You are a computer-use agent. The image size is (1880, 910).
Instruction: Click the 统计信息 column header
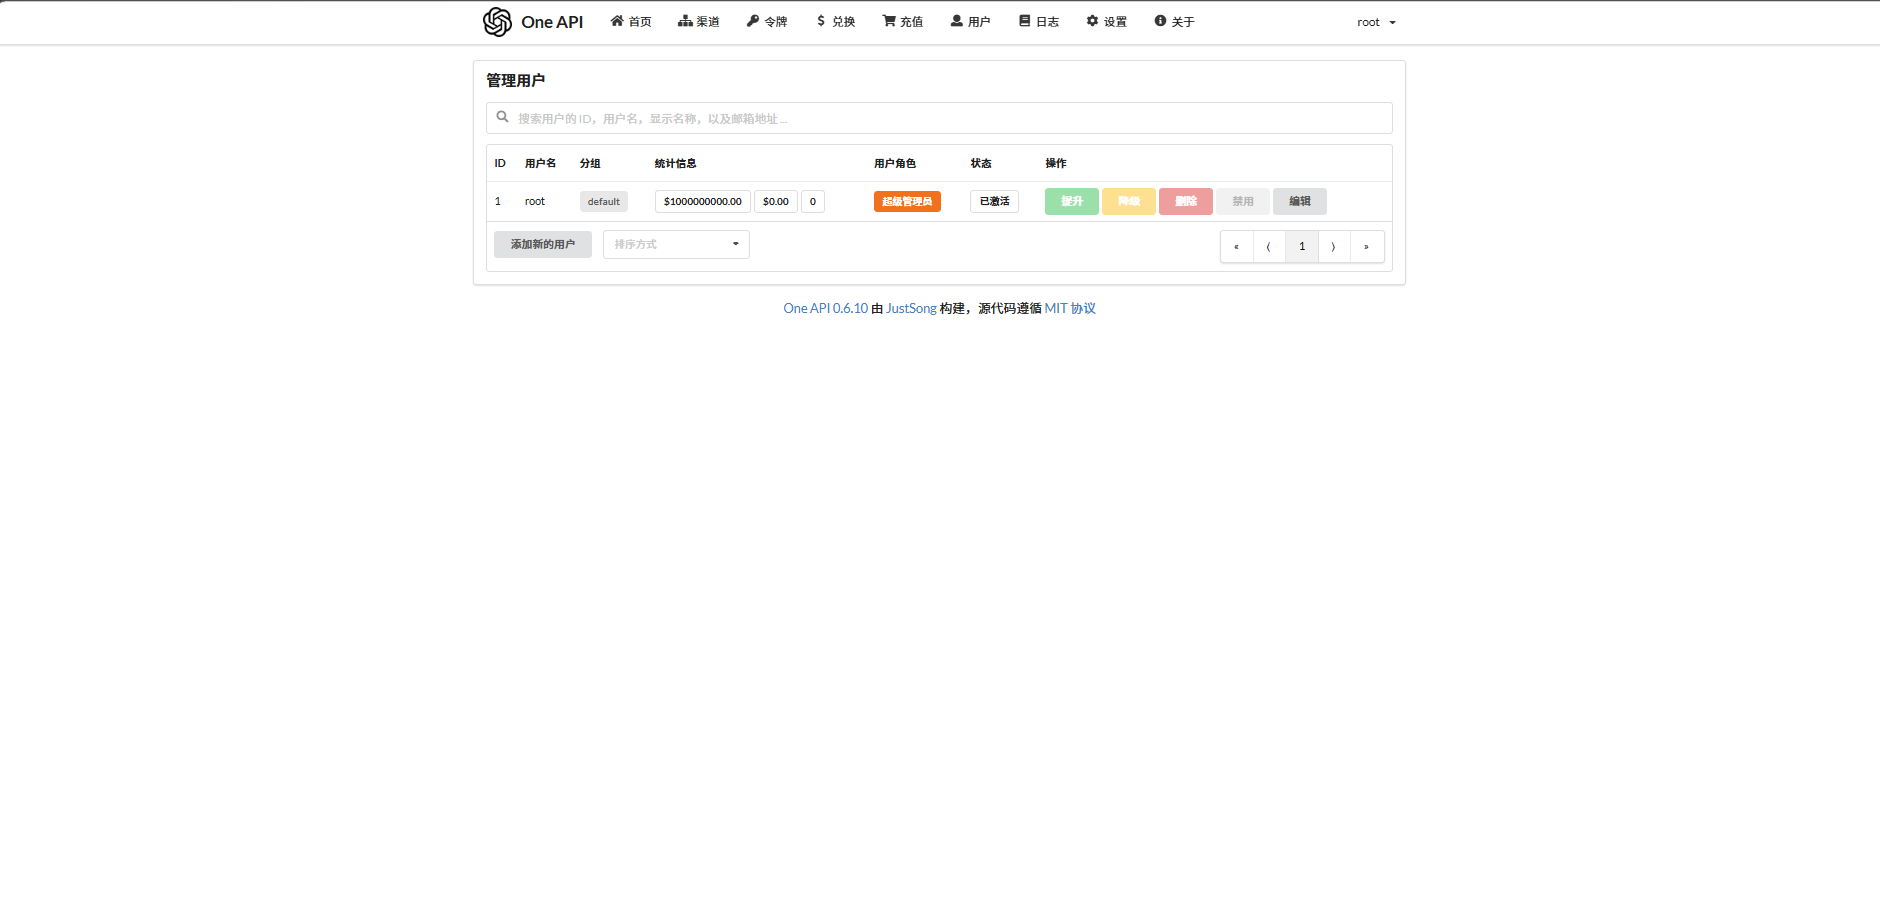[x=676, y=164]
